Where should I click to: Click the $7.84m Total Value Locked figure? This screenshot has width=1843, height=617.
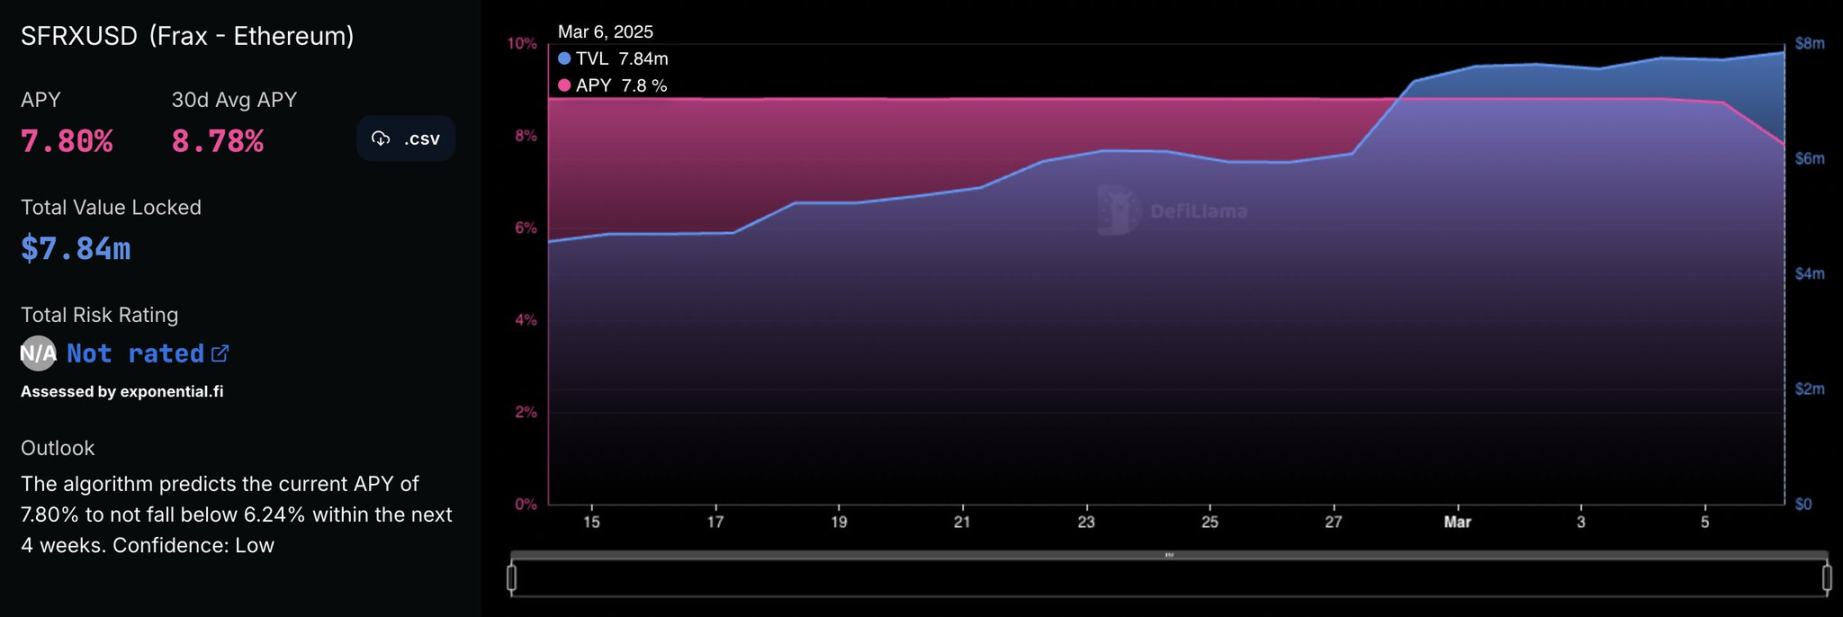(x=76, y=248)
